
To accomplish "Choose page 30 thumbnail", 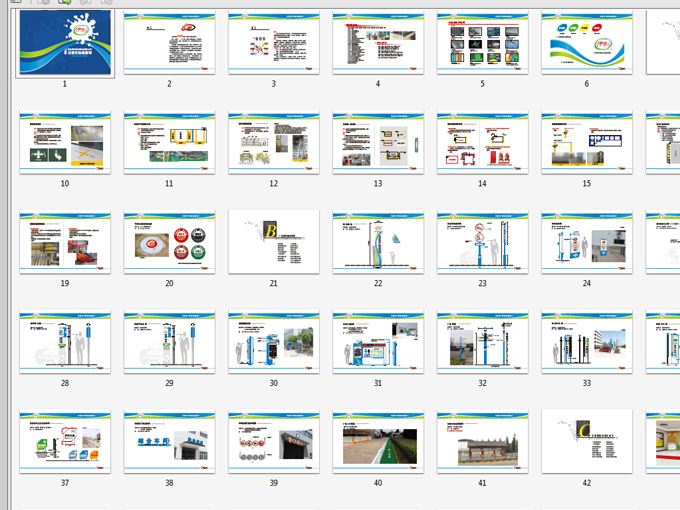I will [274, 342].
